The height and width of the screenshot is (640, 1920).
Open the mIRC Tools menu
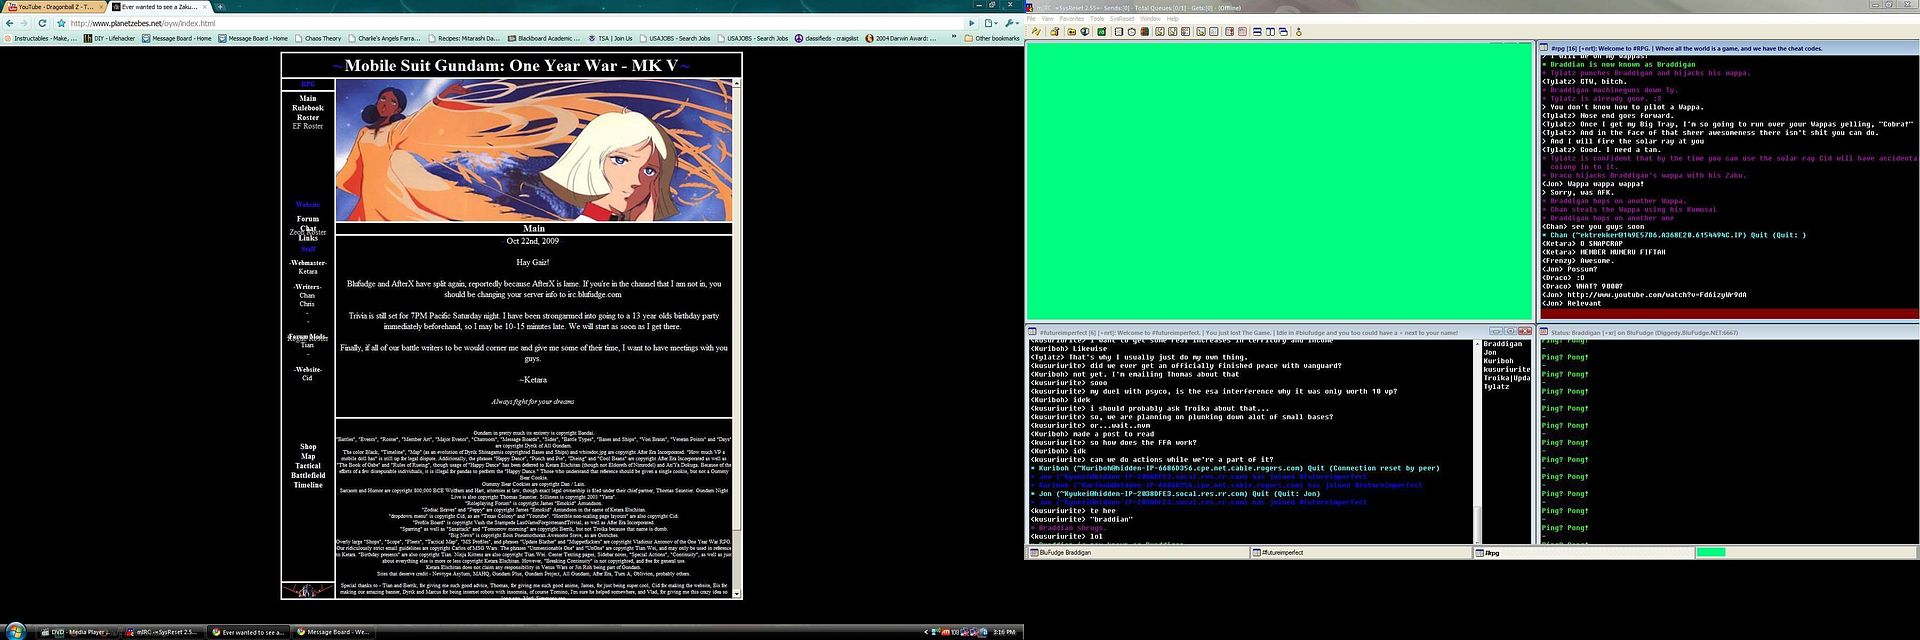click(1097, 19)
